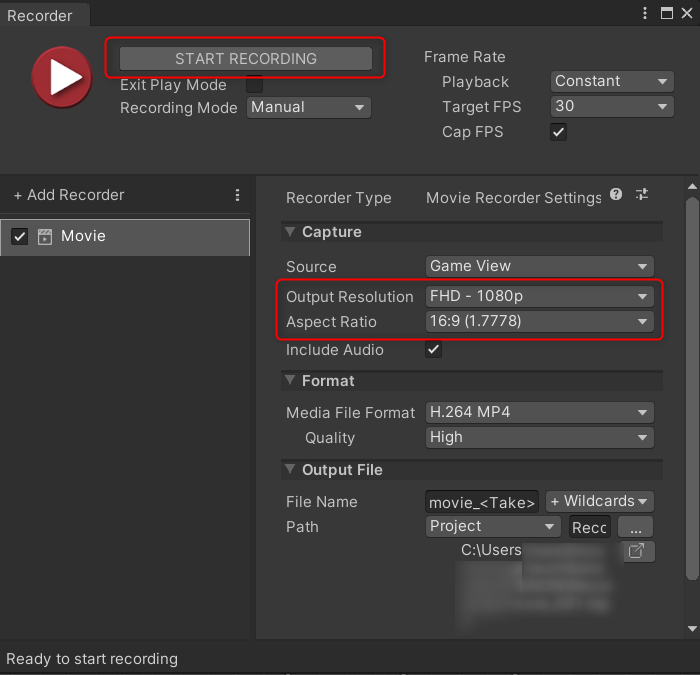Open recorder list options menu

coord(237,195)
